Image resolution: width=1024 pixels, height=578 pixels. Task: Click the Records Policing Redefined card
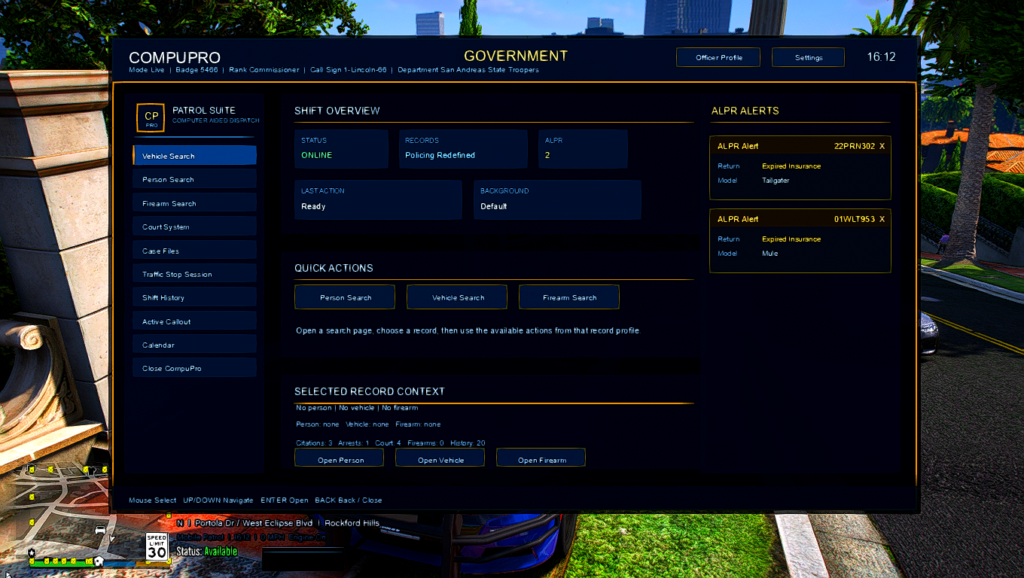463,149
